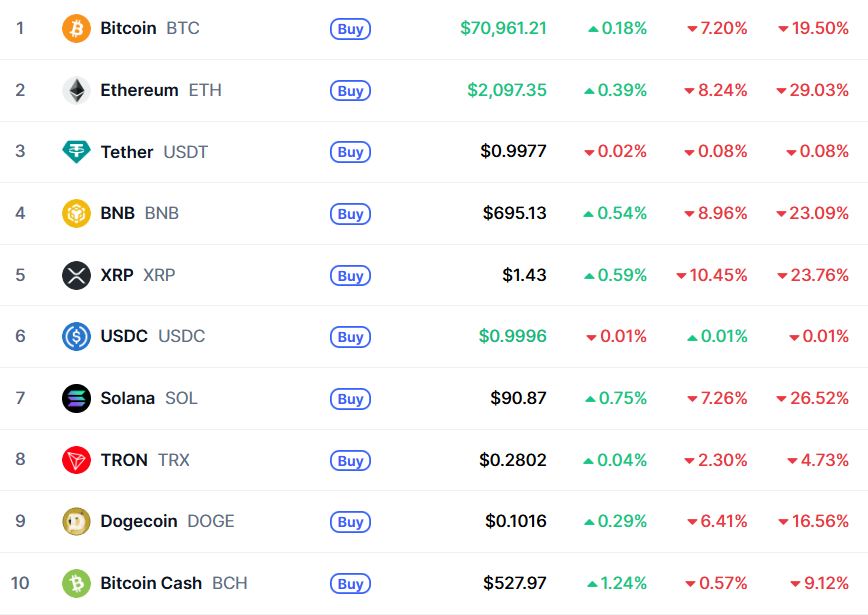Click the Dogecoin logo icon
This screenshot has width=868, height=615.
click(x=76, y=522)
